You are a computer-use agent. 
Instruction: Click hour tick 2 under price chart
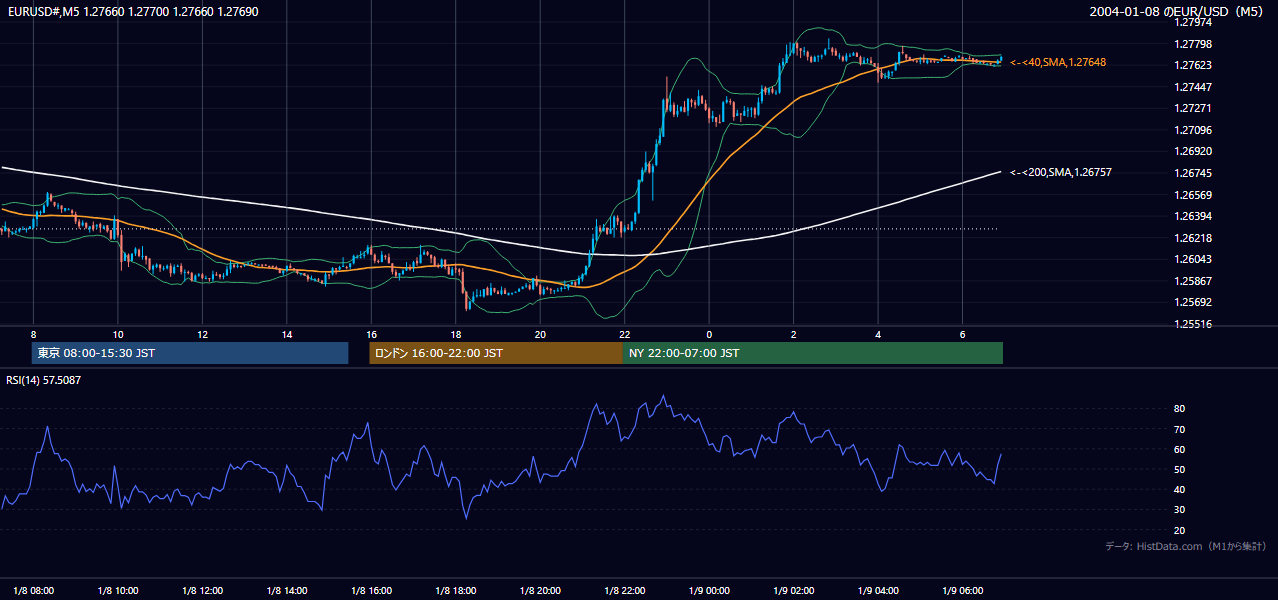(x=794, y=334)
